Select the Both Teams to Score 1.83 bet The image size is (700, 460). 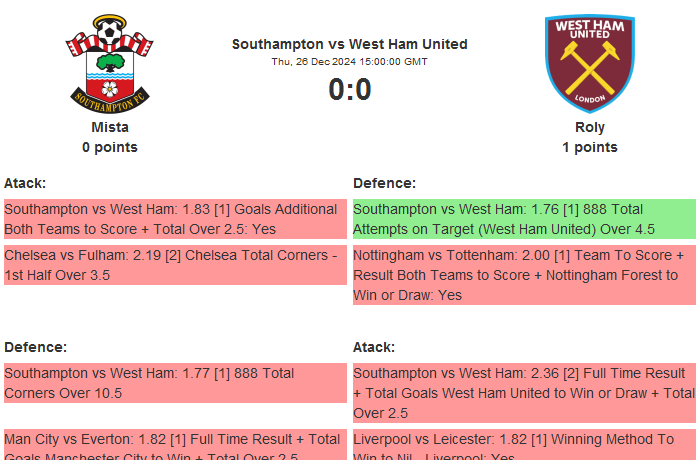[x=175, y=219]
